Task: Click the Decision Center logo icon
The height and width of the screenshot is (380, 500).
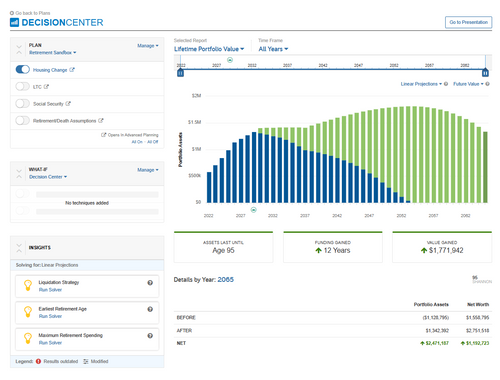Action: [14, 22]
